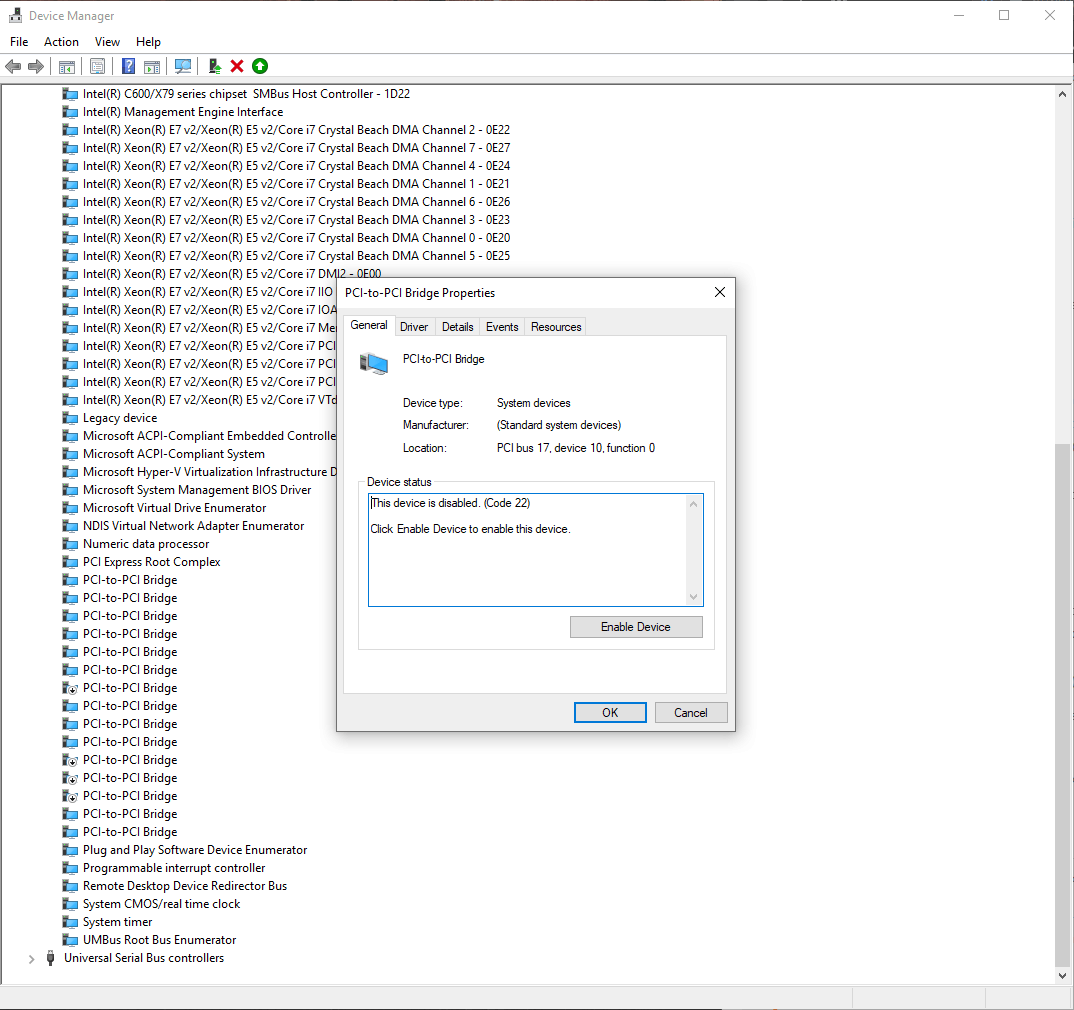This screenshot has height=1010, width=1074.
Task: Click the Update device driver toolbar icon
Action: pyautogui.click(x=214, y=66)
